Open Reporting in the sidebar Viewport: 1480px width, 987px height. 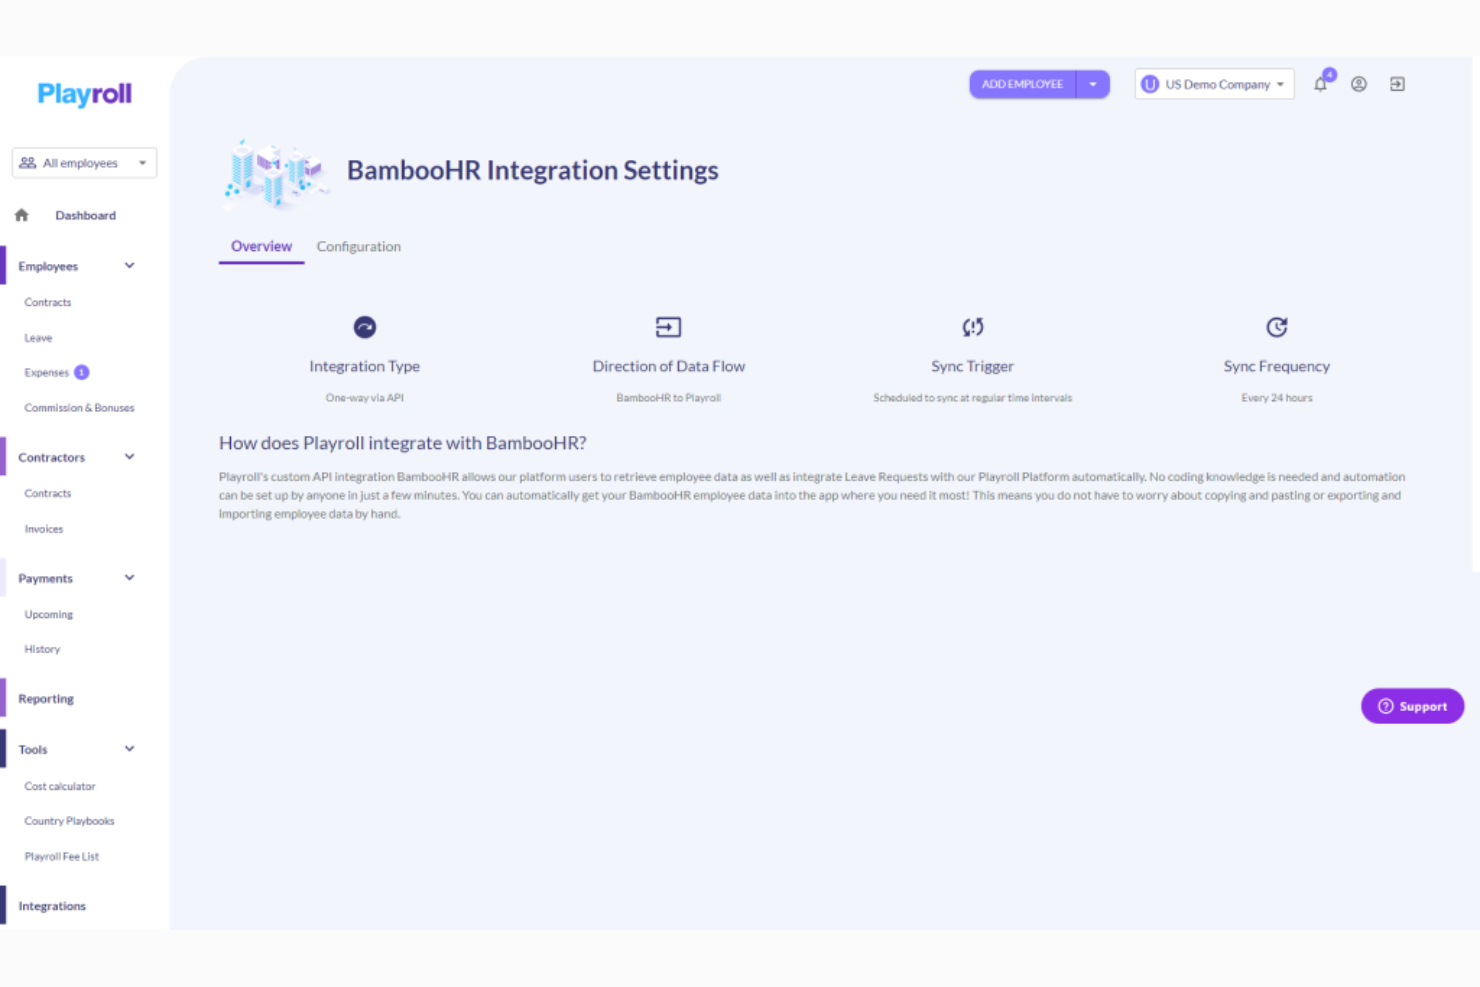click(46, 699)
